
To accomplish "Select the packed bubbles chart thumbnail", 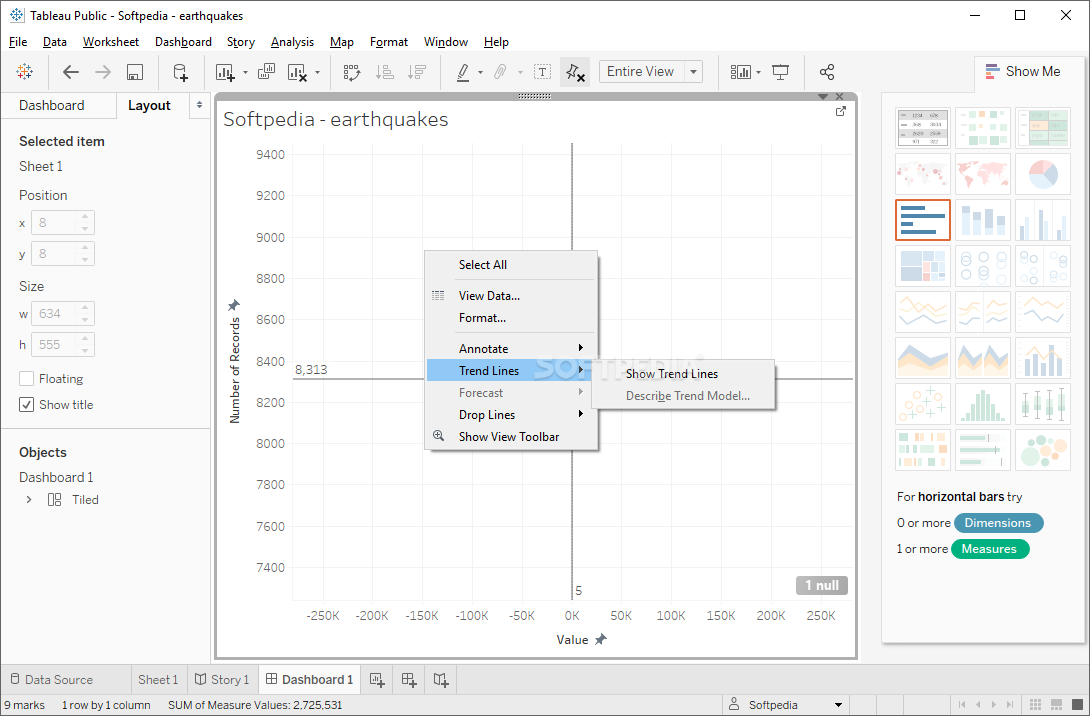I will pos(1042,449).
